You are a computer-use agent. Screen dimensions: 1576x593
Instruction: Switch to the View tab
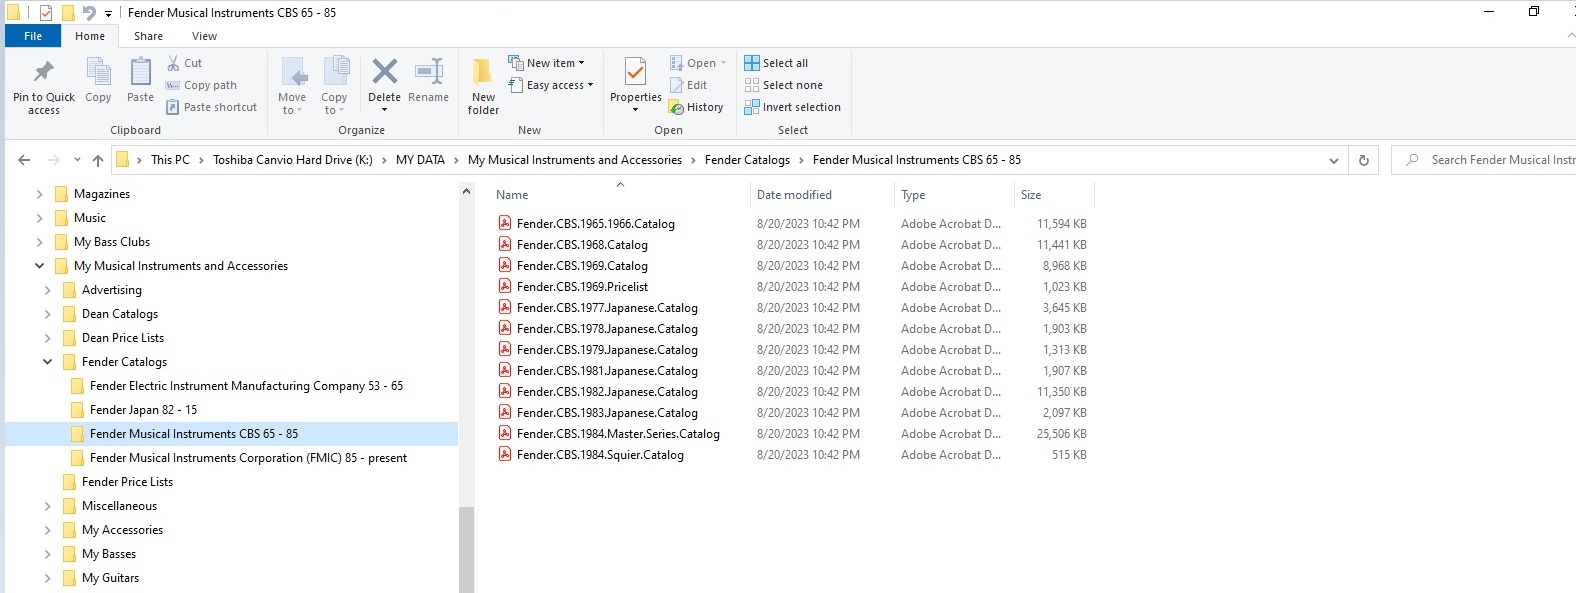(204, 36)
